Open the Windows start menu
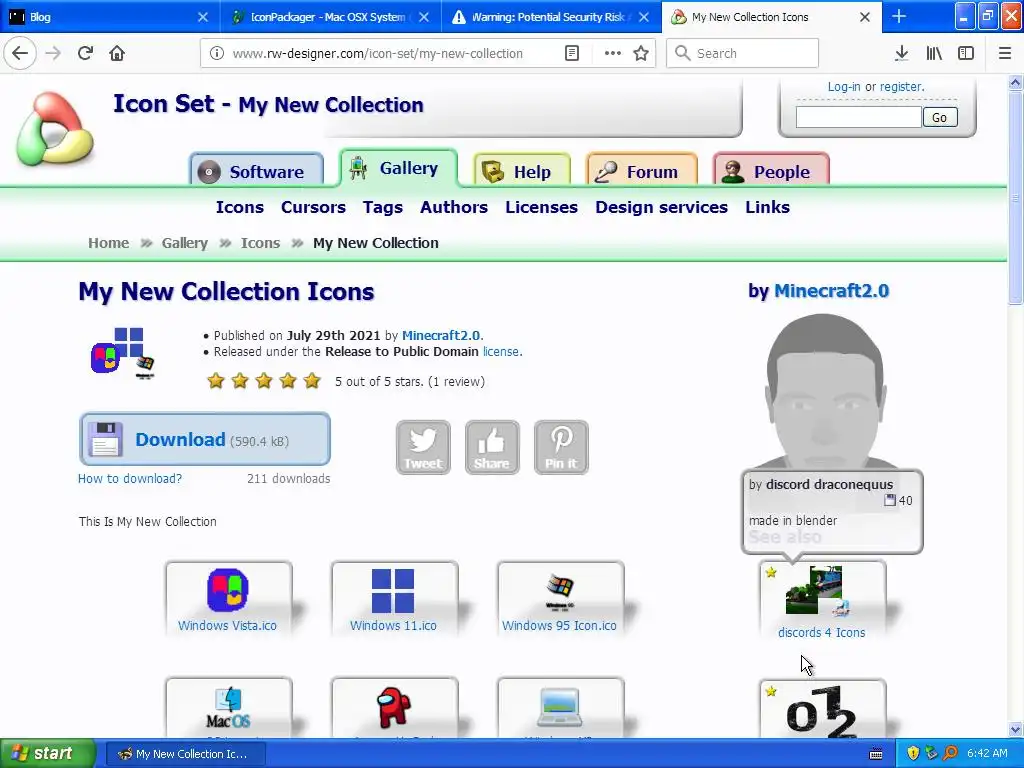The width and height of the screenshot is (1024, 768). point(48,754)
